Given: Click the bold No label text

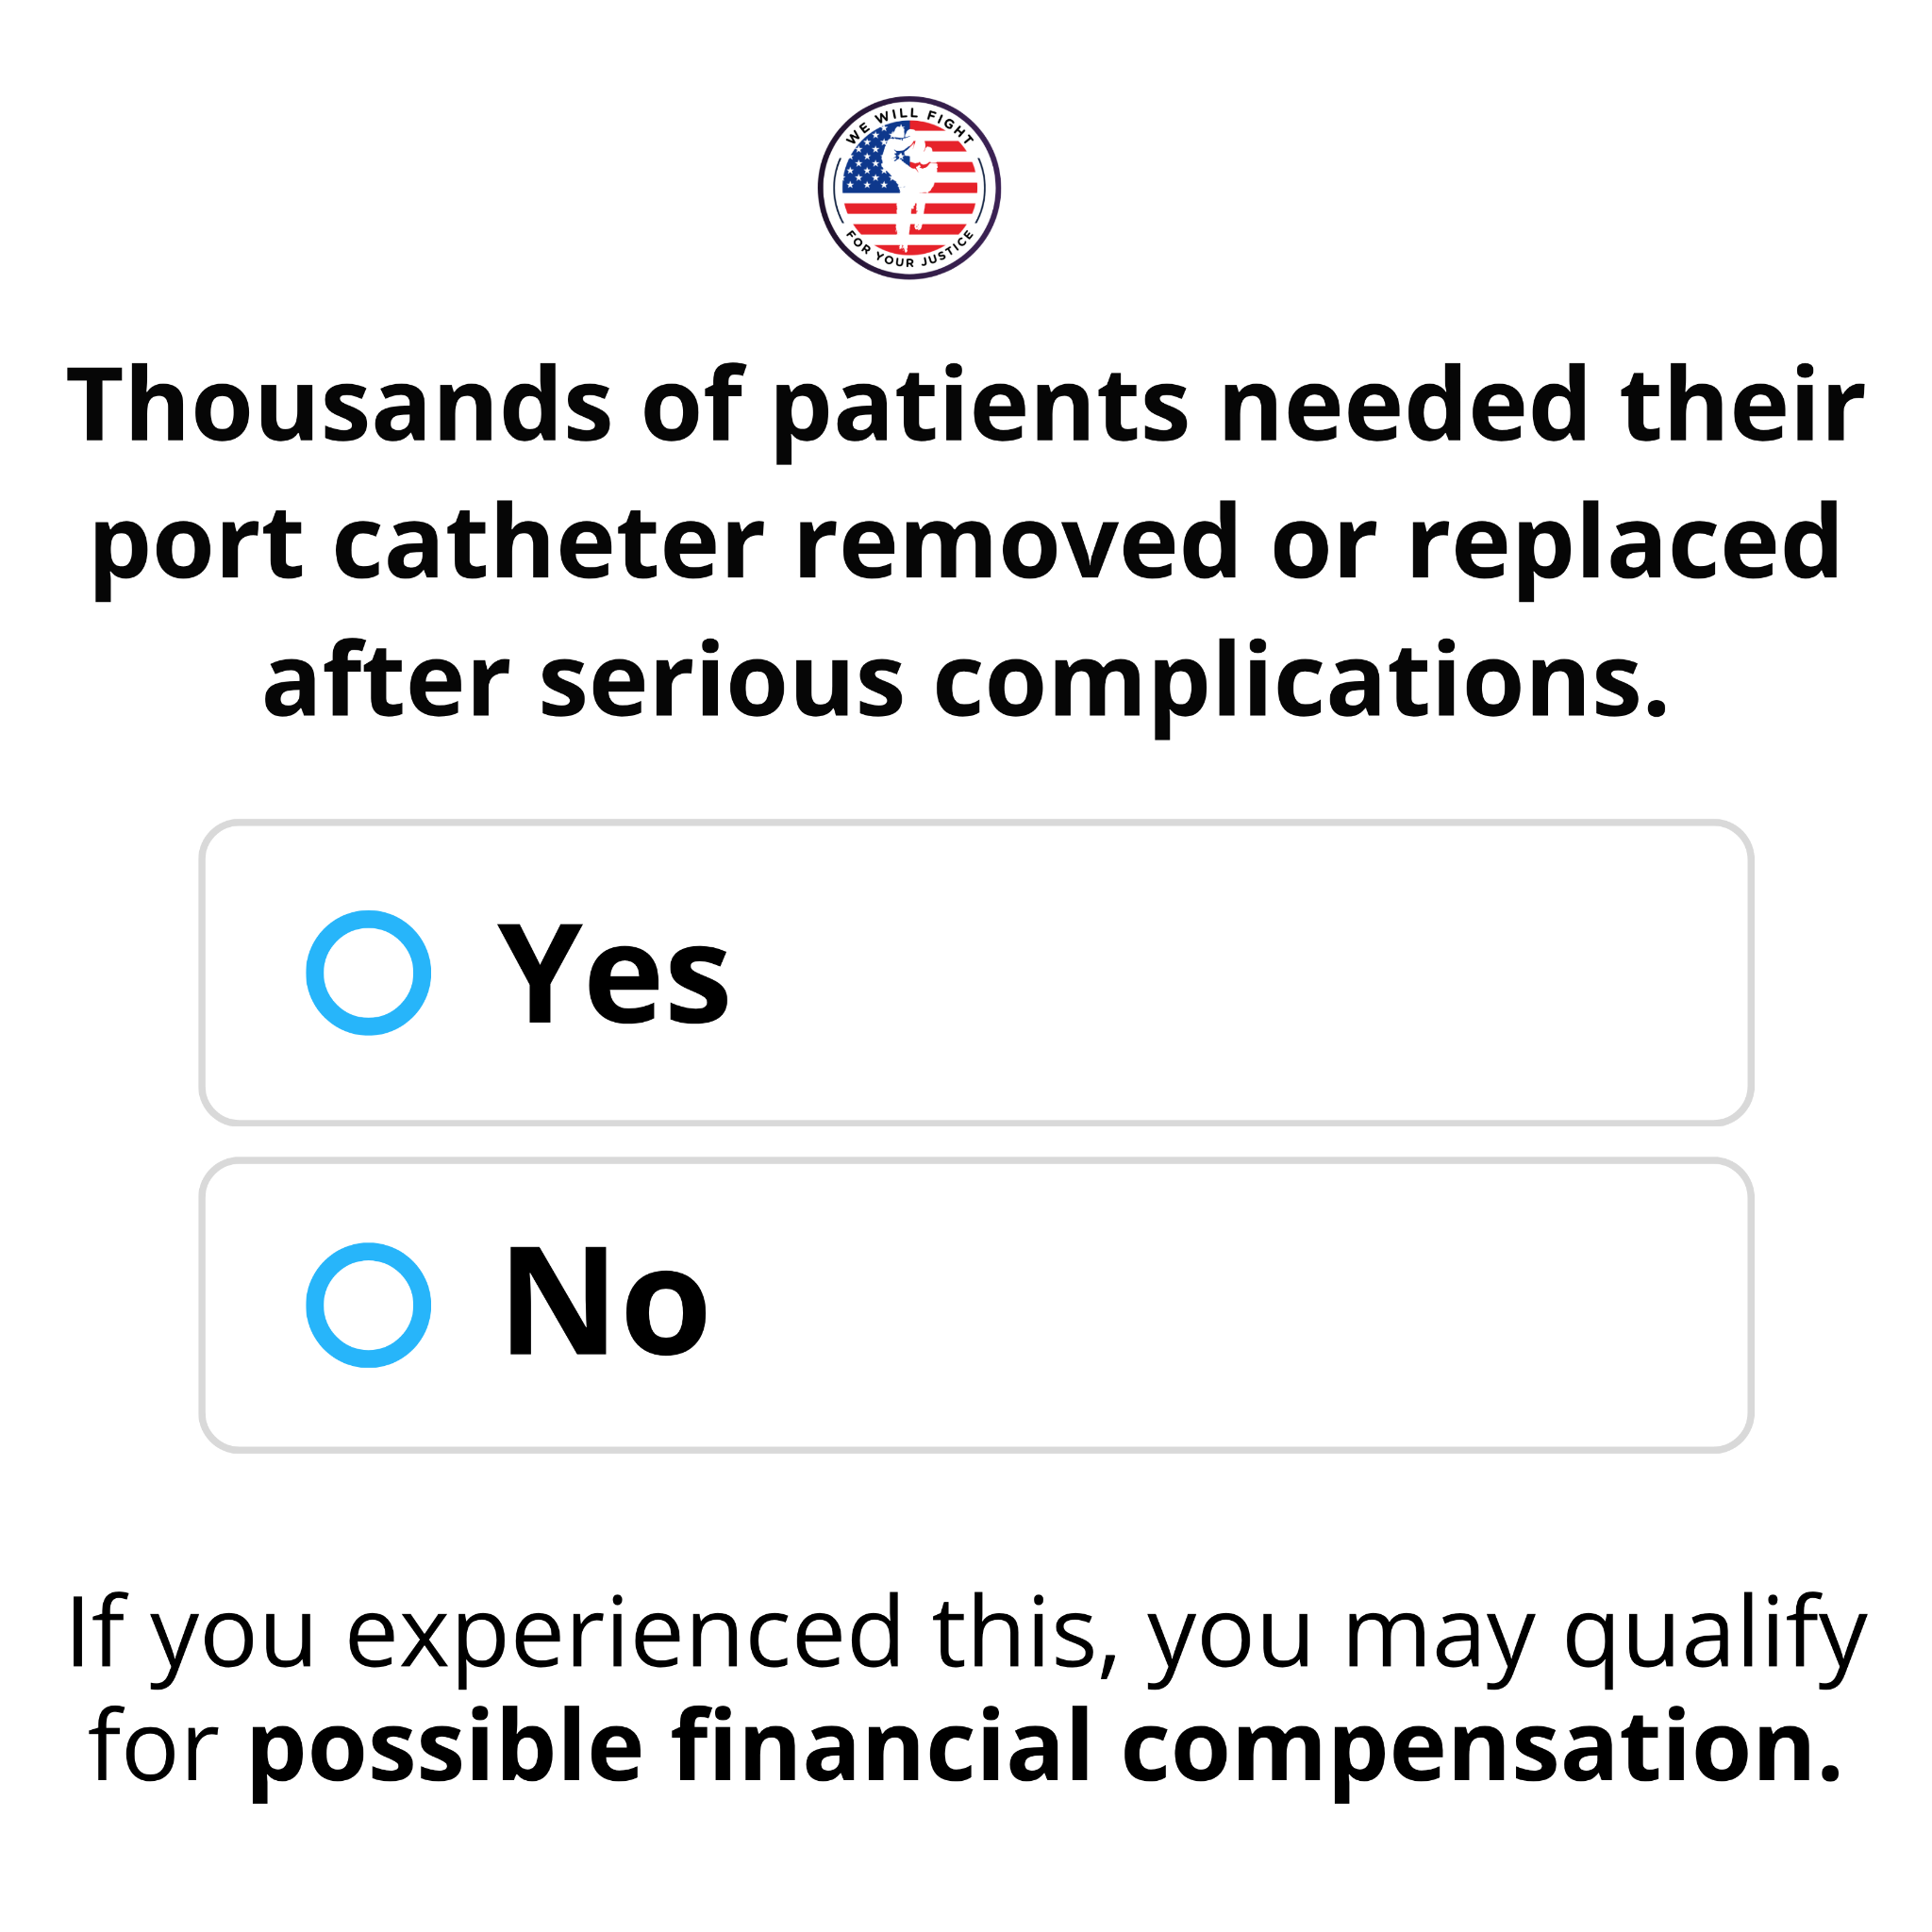Looking at the screenshot, I should (x=606, y=1301).
